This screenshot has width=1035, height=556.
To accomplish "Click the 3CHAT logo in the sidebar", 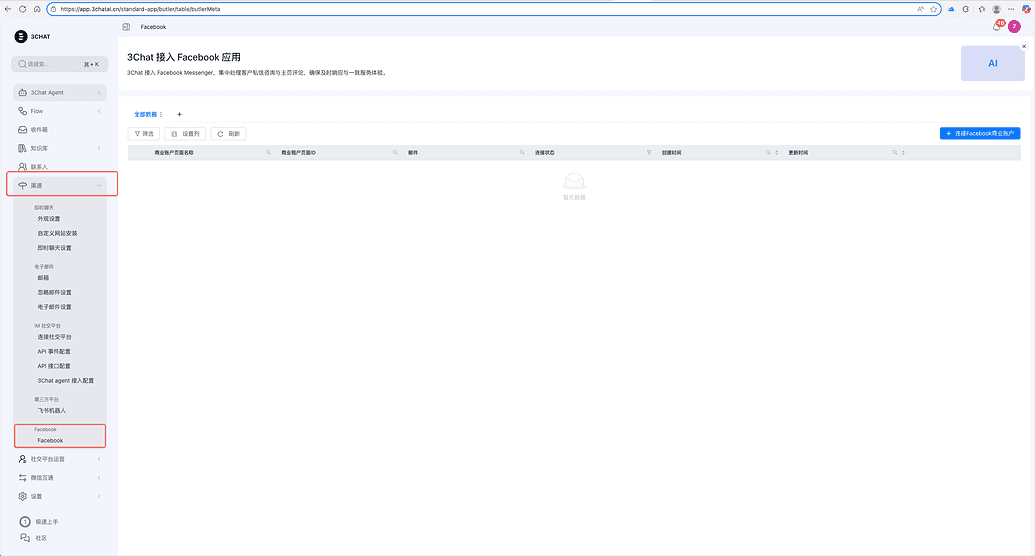I will [32, 36].
